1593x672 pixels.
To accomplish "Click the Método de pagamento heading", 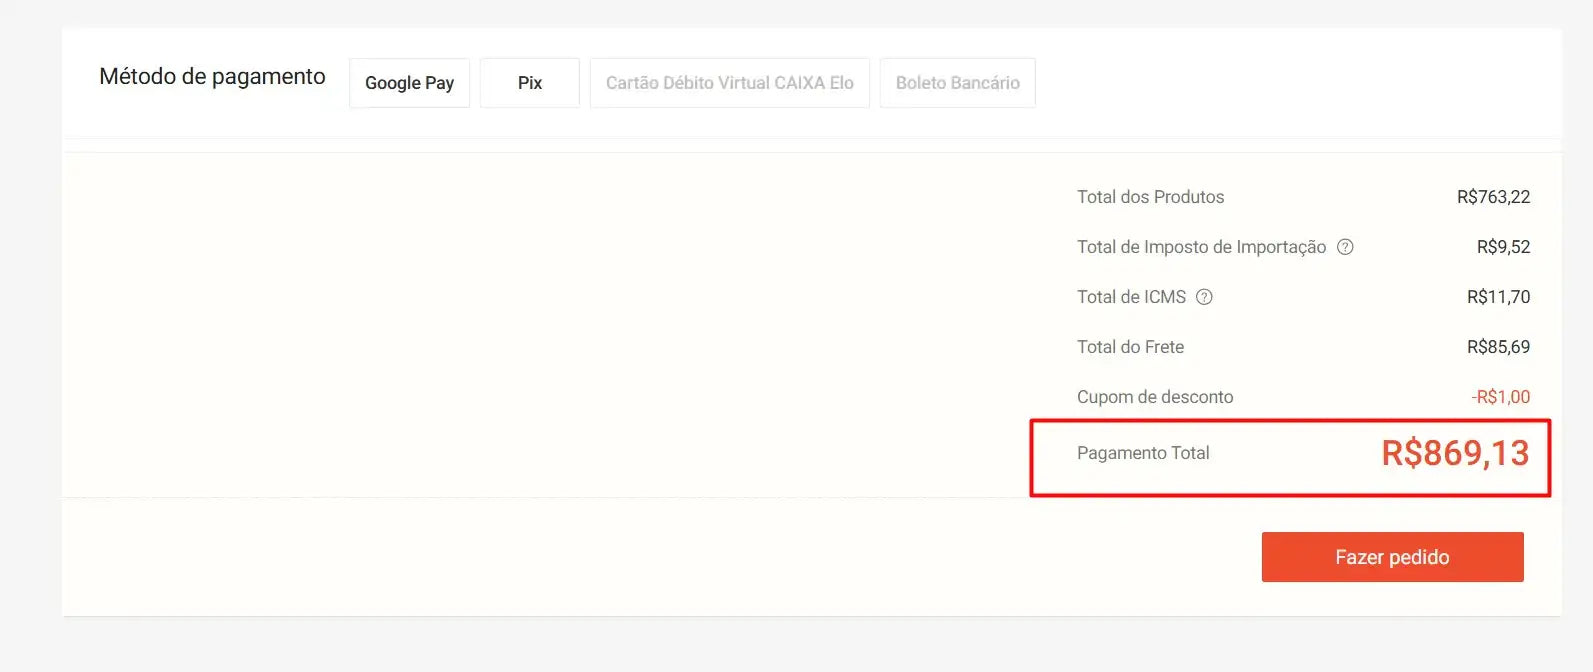I will pyautogui.click(x=212, y=76).
